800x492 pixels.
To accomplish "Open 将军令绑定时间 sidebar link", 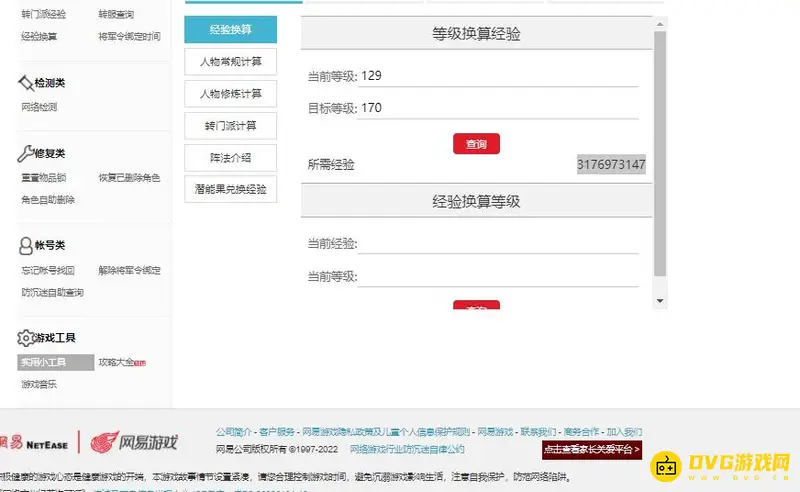I will [129, 36].
